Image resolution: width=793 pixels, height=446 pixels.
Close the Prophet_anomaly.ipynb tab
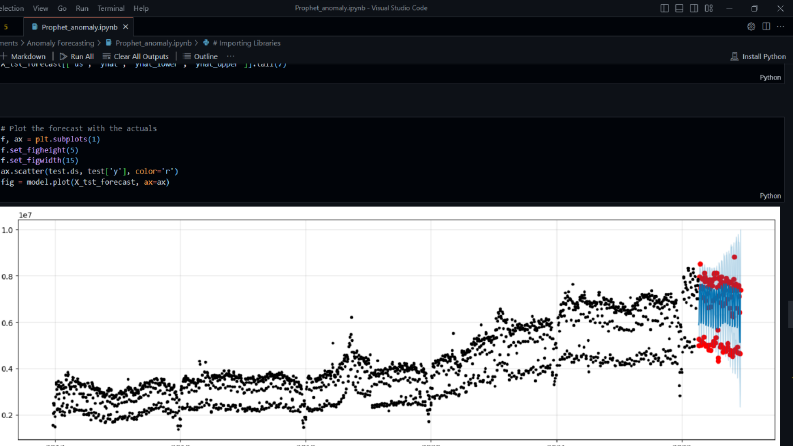click(125, 27)
